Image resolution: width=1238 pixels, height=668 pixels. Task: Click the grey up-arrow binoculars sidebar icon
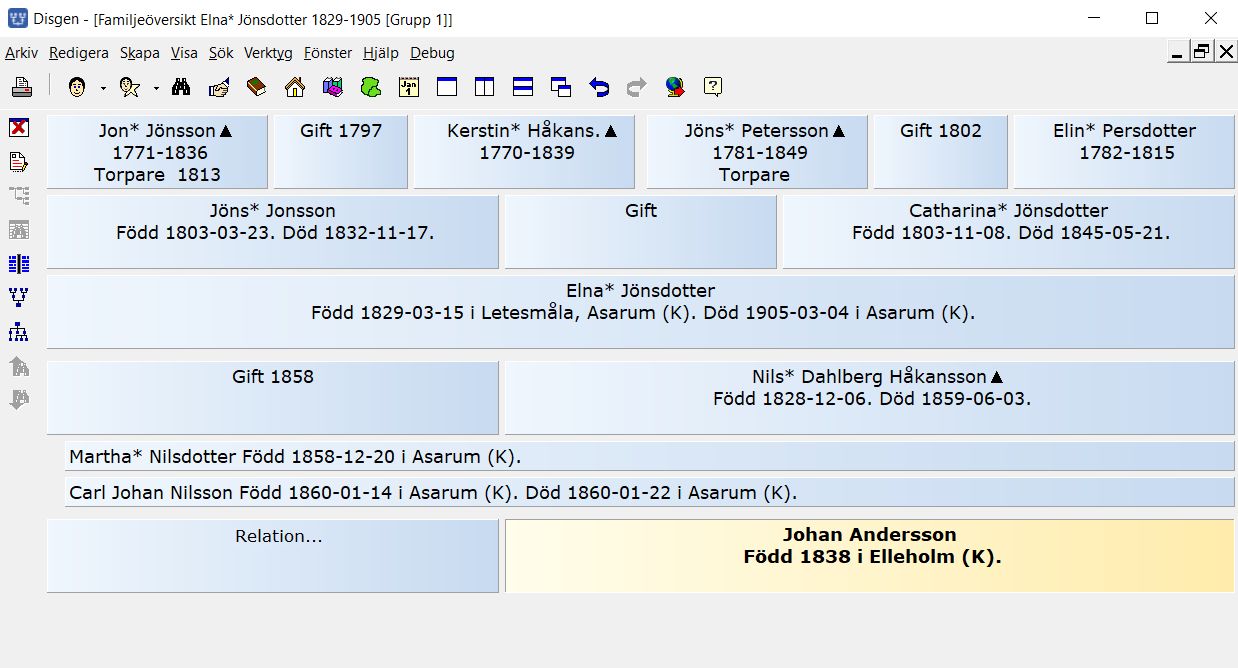[19, 365]
